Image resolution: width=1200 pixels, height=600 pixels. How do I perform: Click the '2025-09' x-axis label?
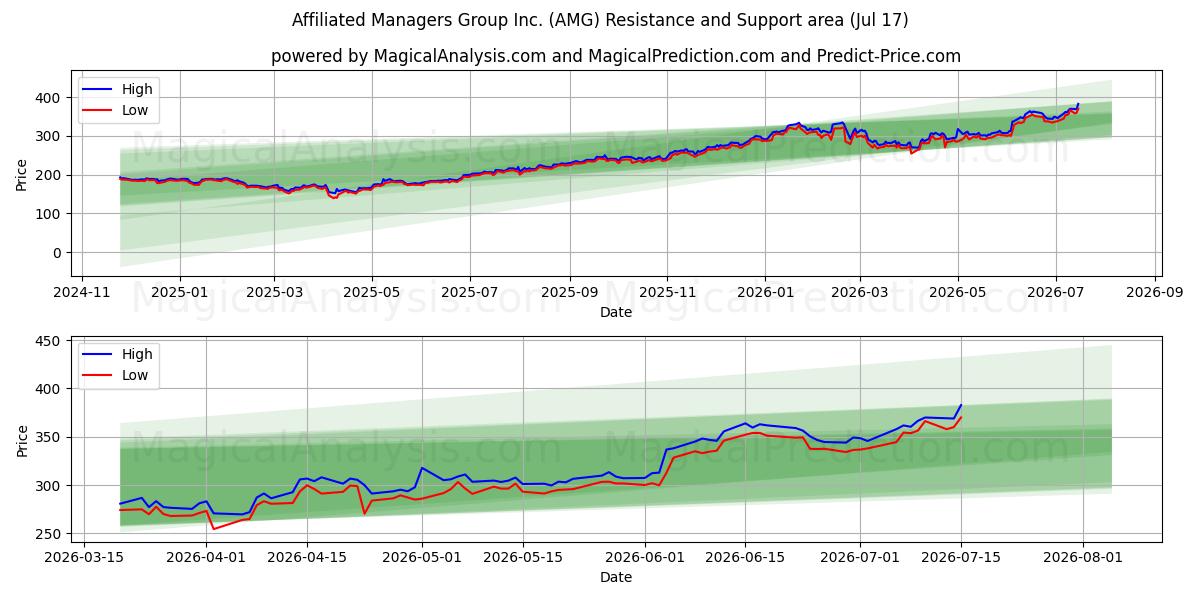(x=570, y=293)
